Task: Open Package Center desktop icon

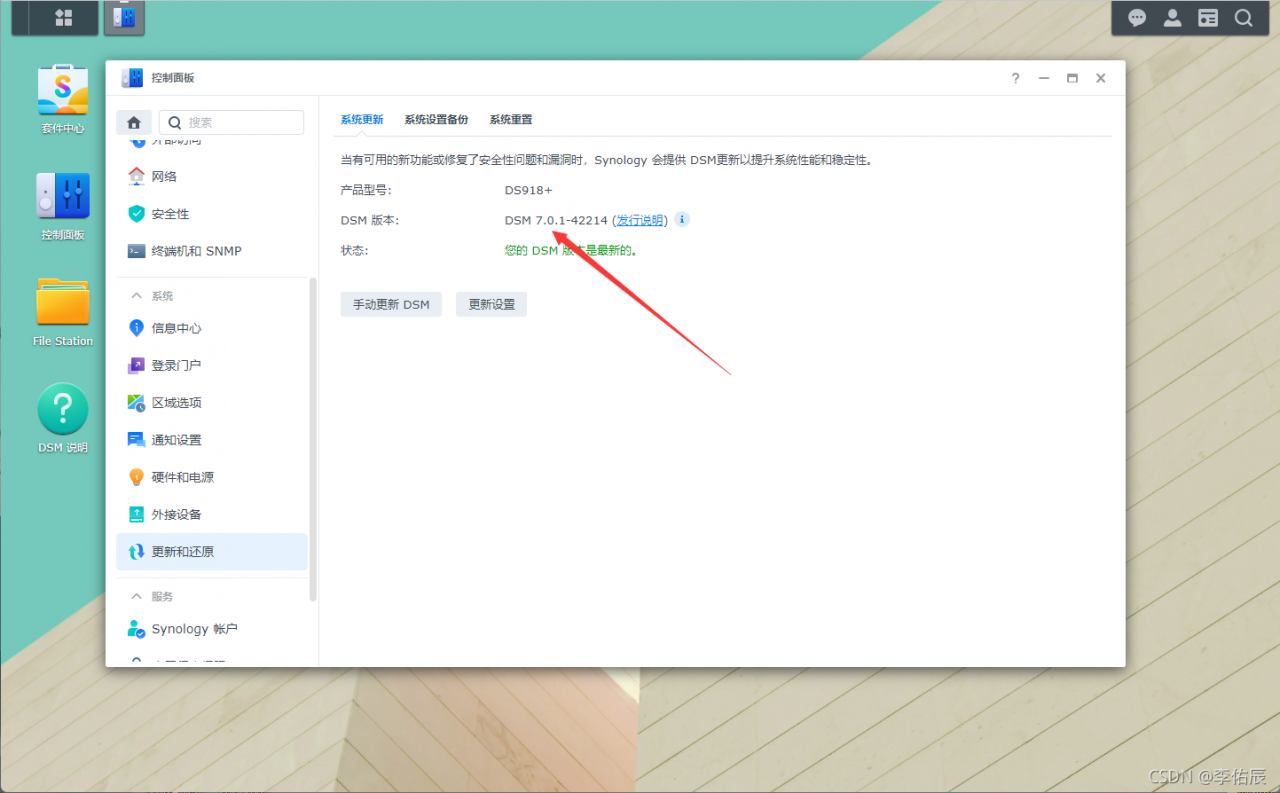Action: pyautogui.click(x=62, y=98)
